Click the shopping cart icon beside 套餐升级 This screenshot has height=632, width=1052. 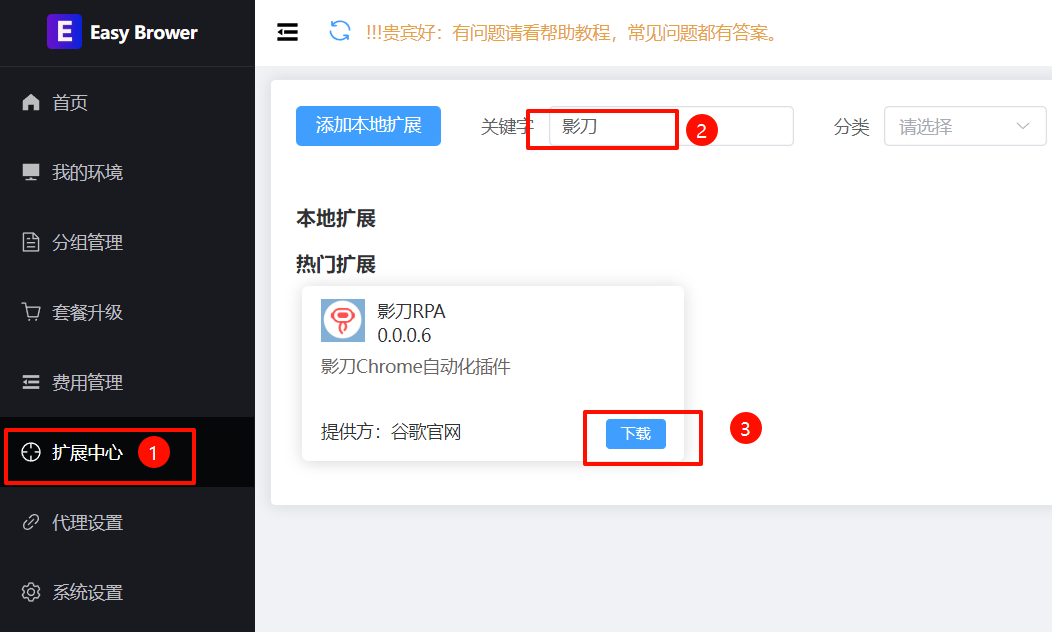(x=31, y=312)
